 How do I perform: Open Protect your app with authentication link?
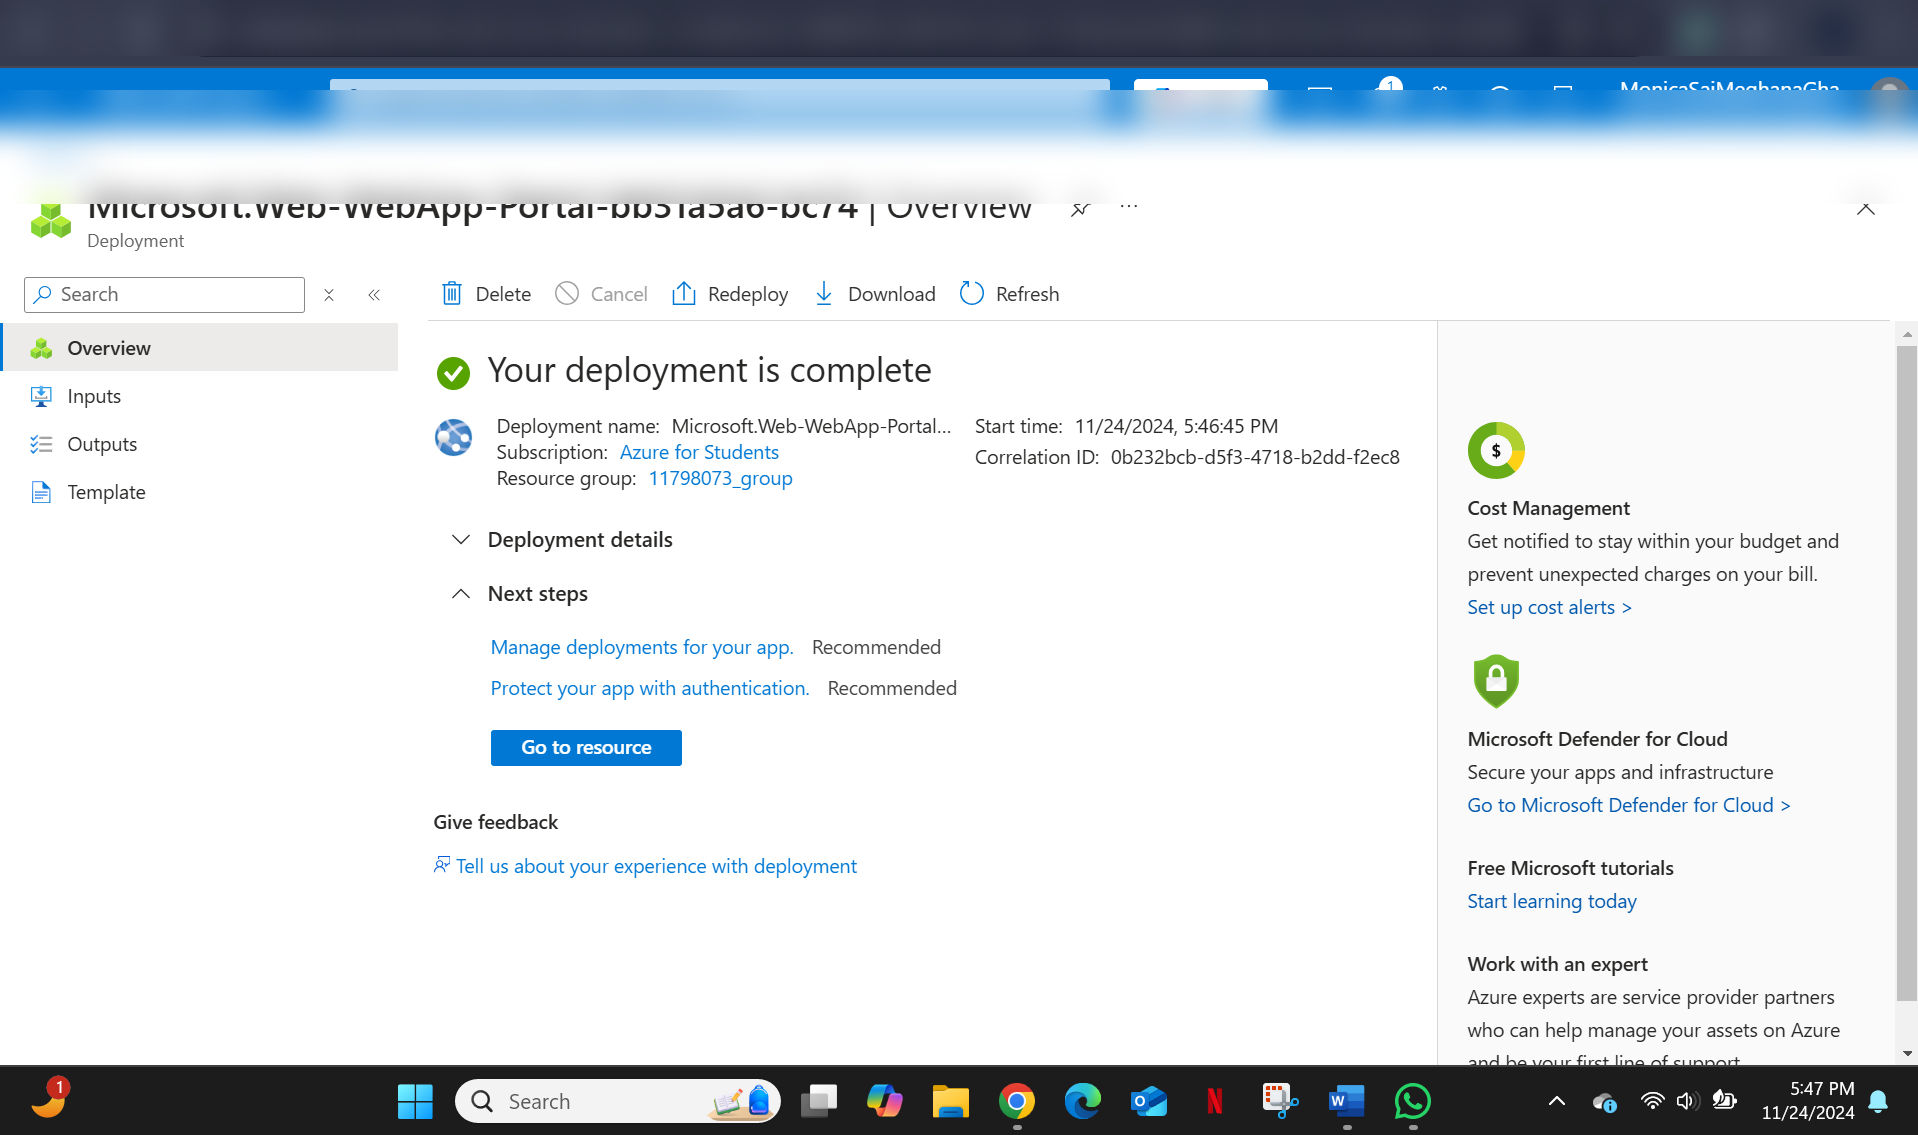click(650, 688)
